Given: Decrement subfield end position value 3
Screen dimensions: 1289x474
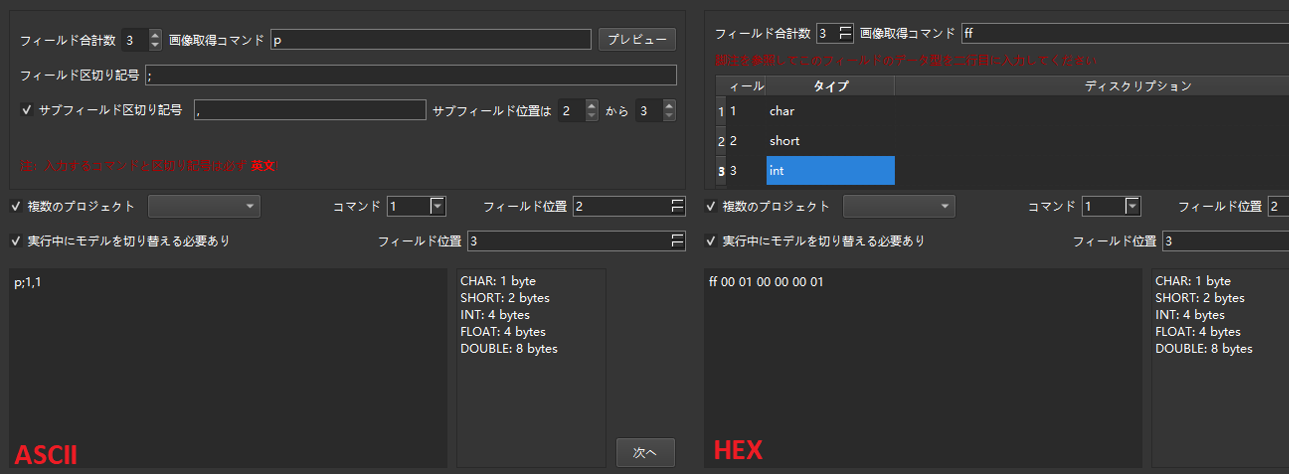Looking at the screenshot, I should point(669,116).
